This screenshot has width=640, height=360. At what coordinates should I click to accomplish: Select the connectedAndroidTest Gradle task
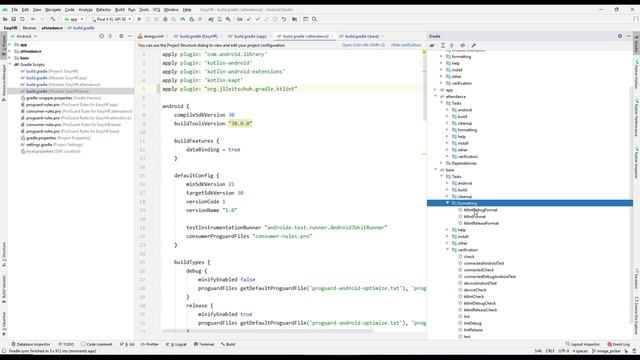point(484,263)
